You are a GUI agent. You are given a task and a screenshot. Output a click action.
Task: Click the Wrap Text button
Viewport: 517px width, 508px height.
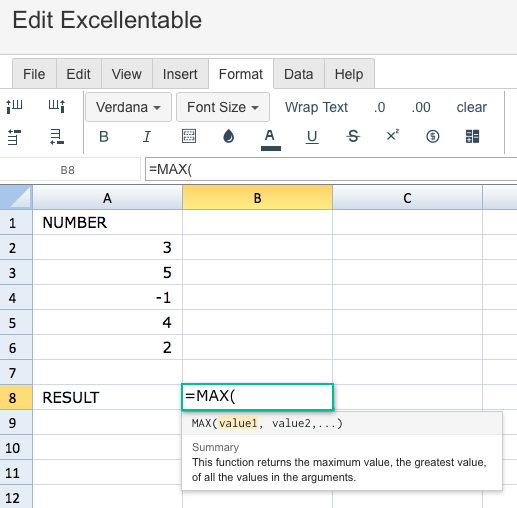(x=316, y=107)
